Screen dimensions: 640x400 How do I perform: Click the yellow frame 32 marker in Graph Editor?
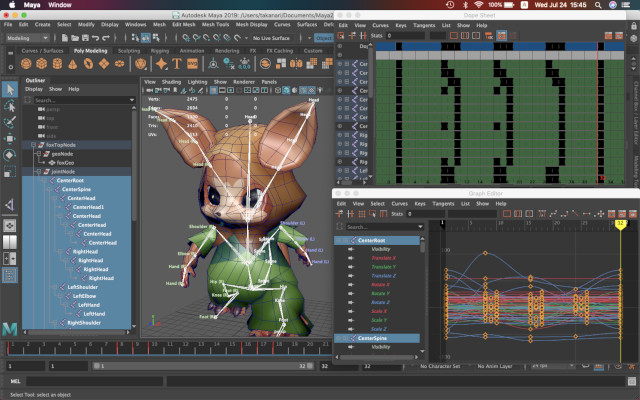(620, 224)
